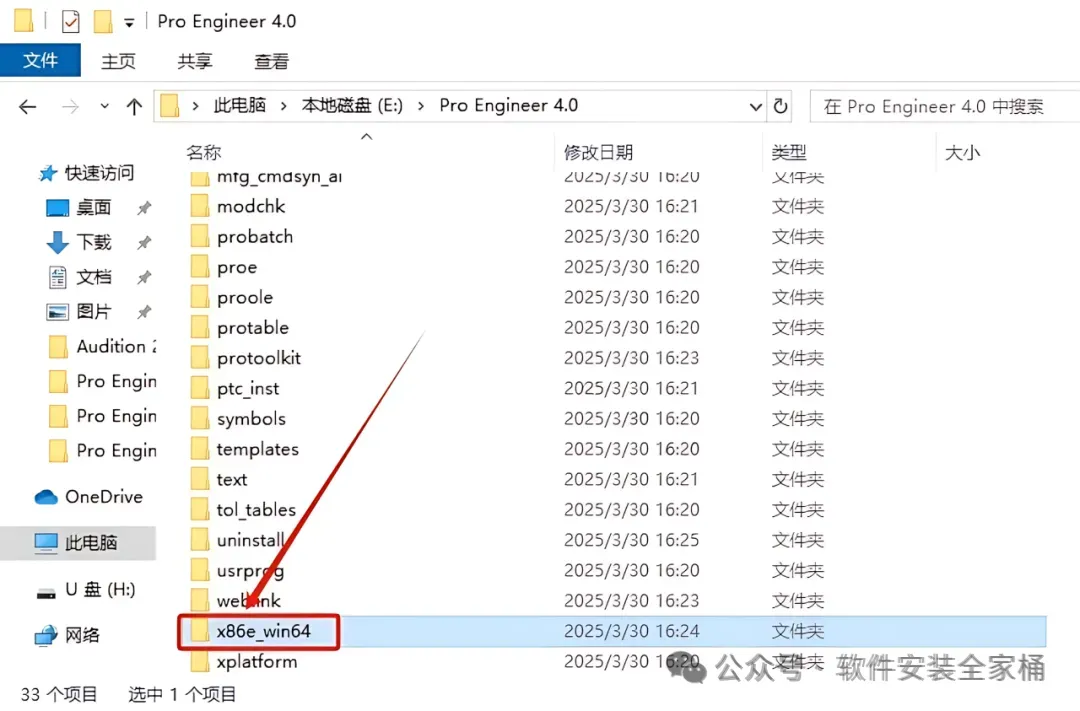This screenshot has width=1080, height=711.
Task: Sort by the 大小 column header
Action: click(x=962, y=152)
